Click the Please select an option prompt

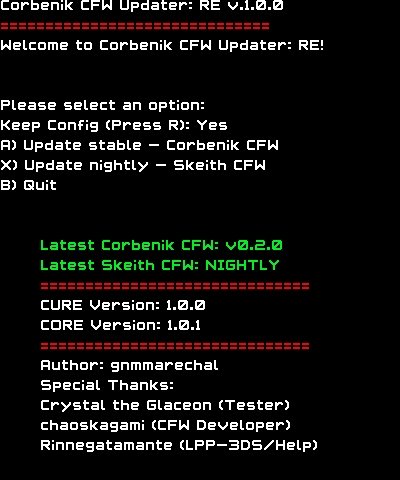point(102,106)
